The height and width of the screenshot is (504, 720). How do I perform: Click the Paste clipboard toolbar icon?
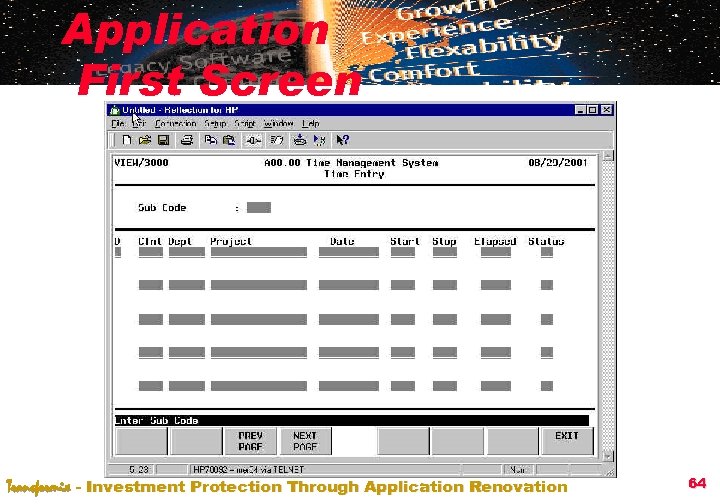(229, 140)
